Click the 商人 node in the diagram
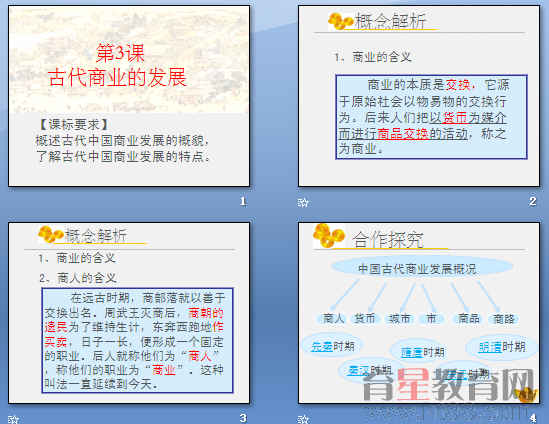 coord(333,318)
